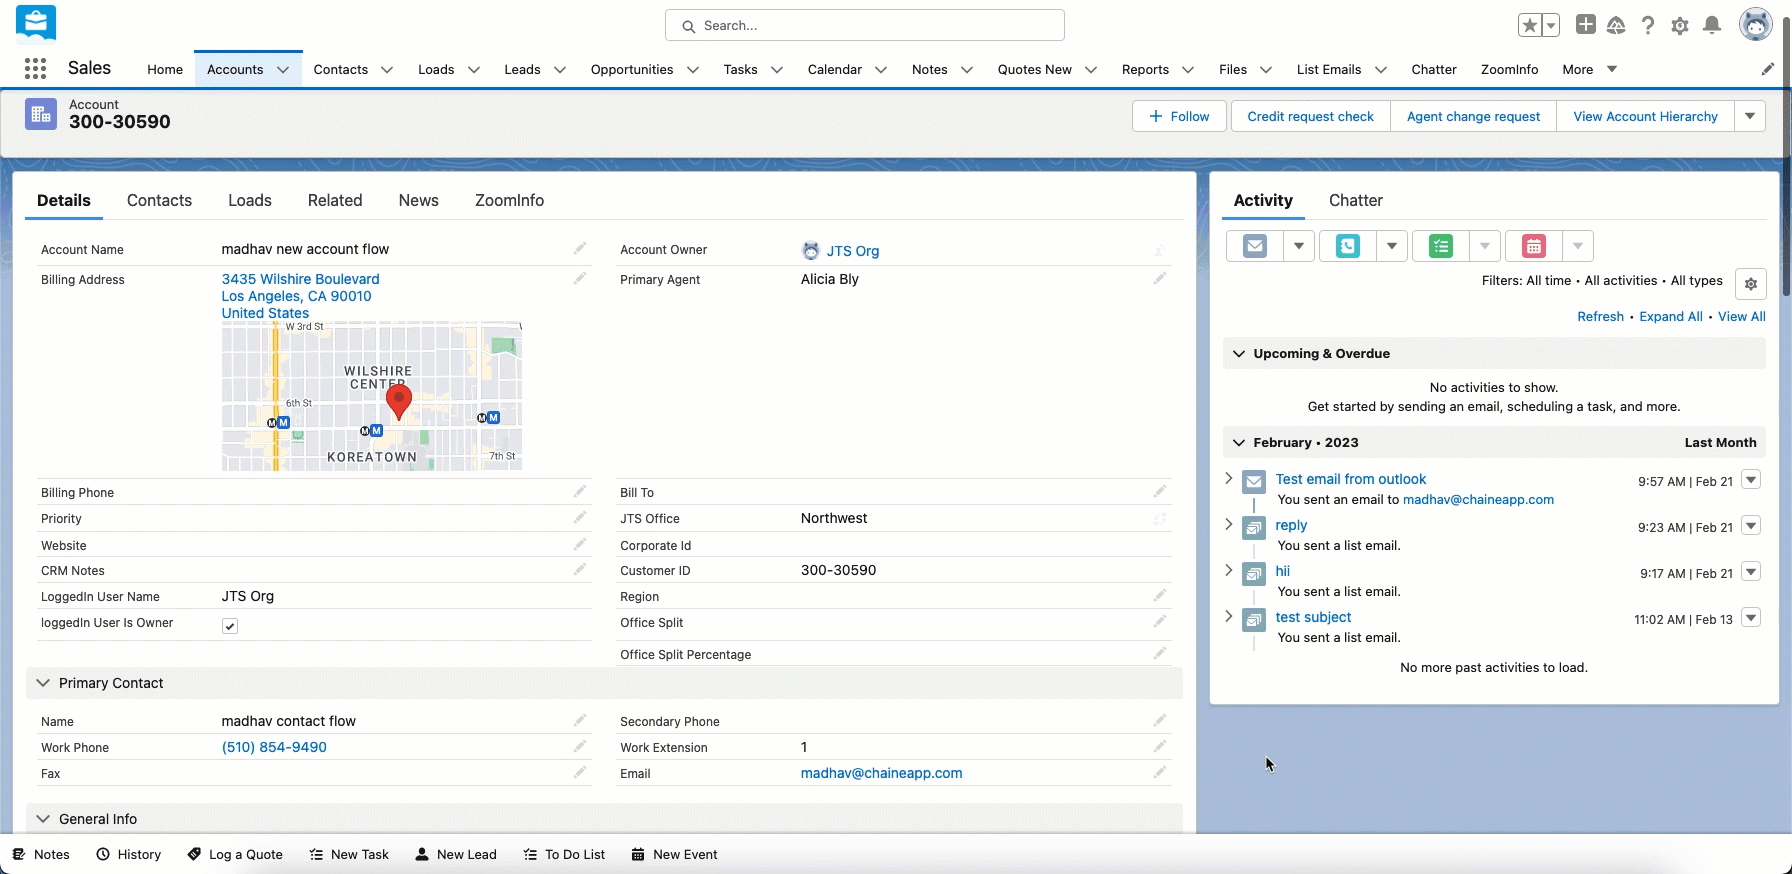Viewport: 1792px width, 874px height.
Task: Open History in the utility bar
Action: [x=128, y=854]
